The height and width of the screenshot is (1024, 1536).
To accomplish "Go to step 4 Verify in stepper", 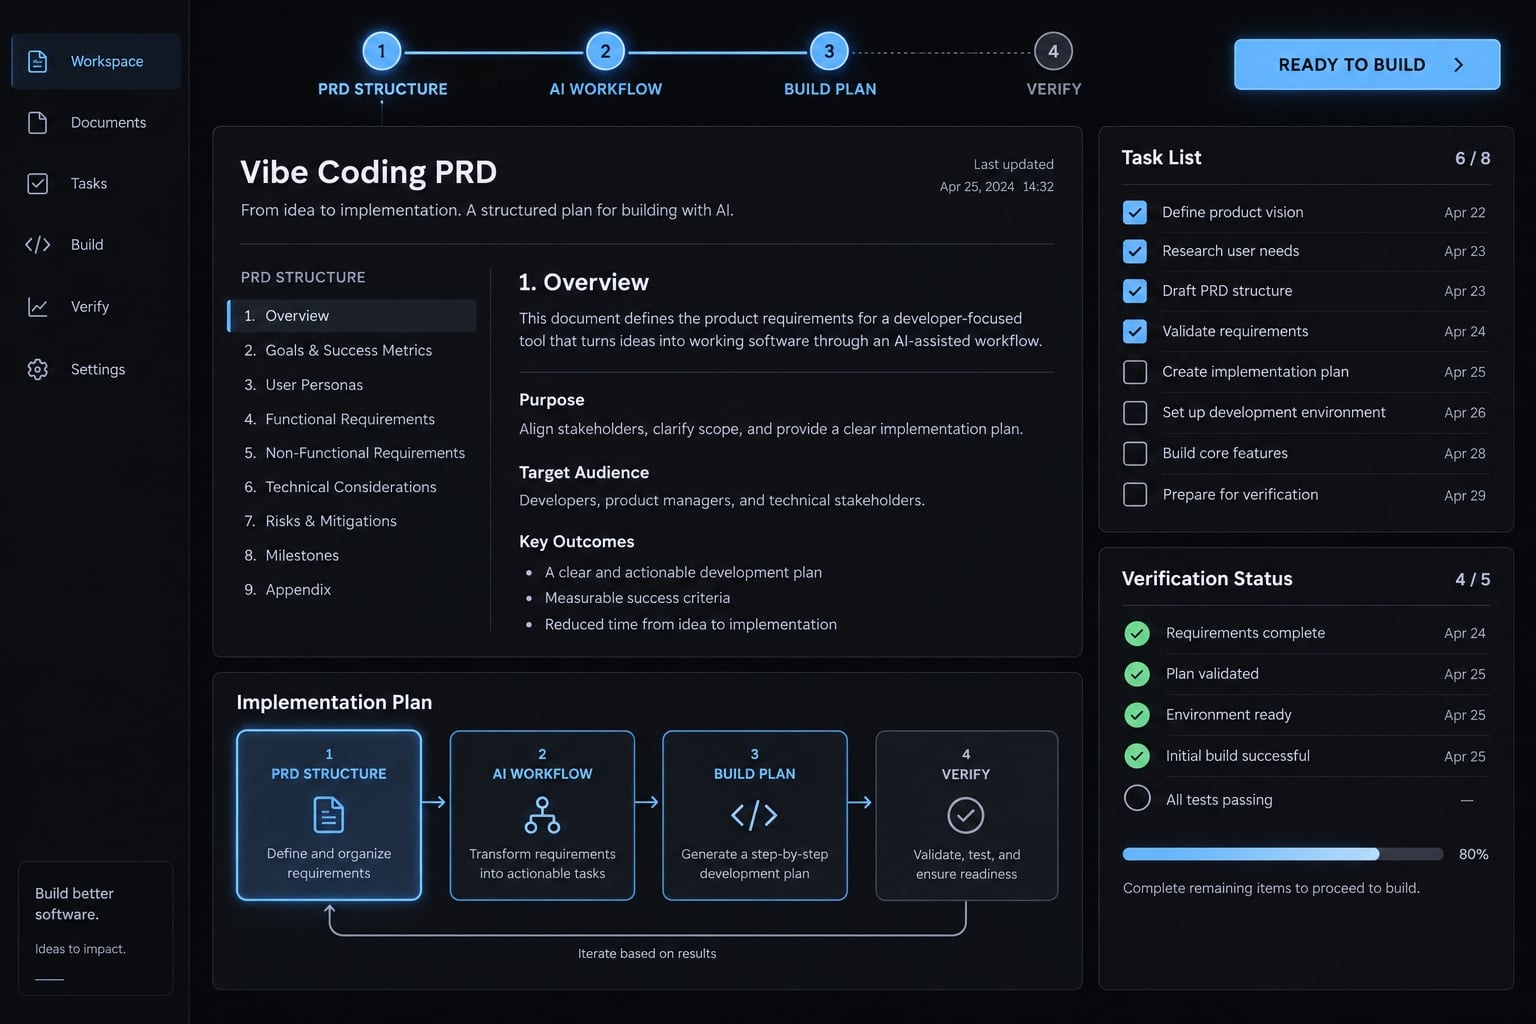I will [x=1053, y=51].
